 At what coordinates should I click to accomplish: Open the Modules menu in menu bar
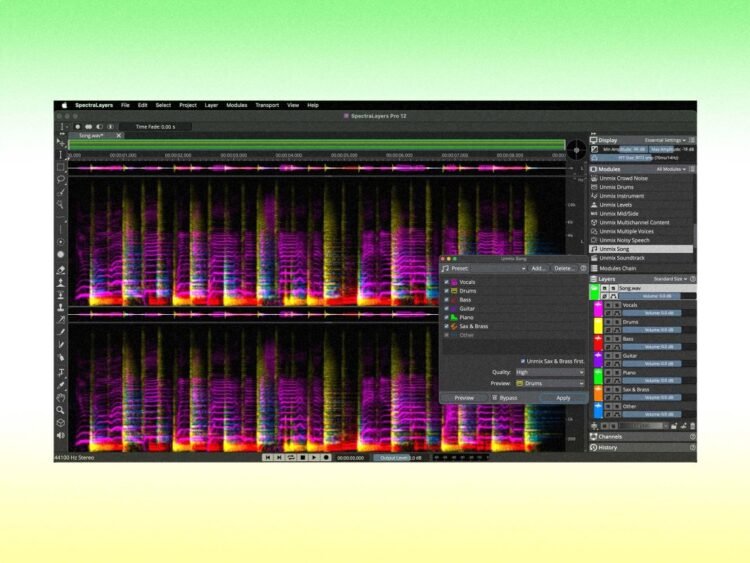pos(236,105)
